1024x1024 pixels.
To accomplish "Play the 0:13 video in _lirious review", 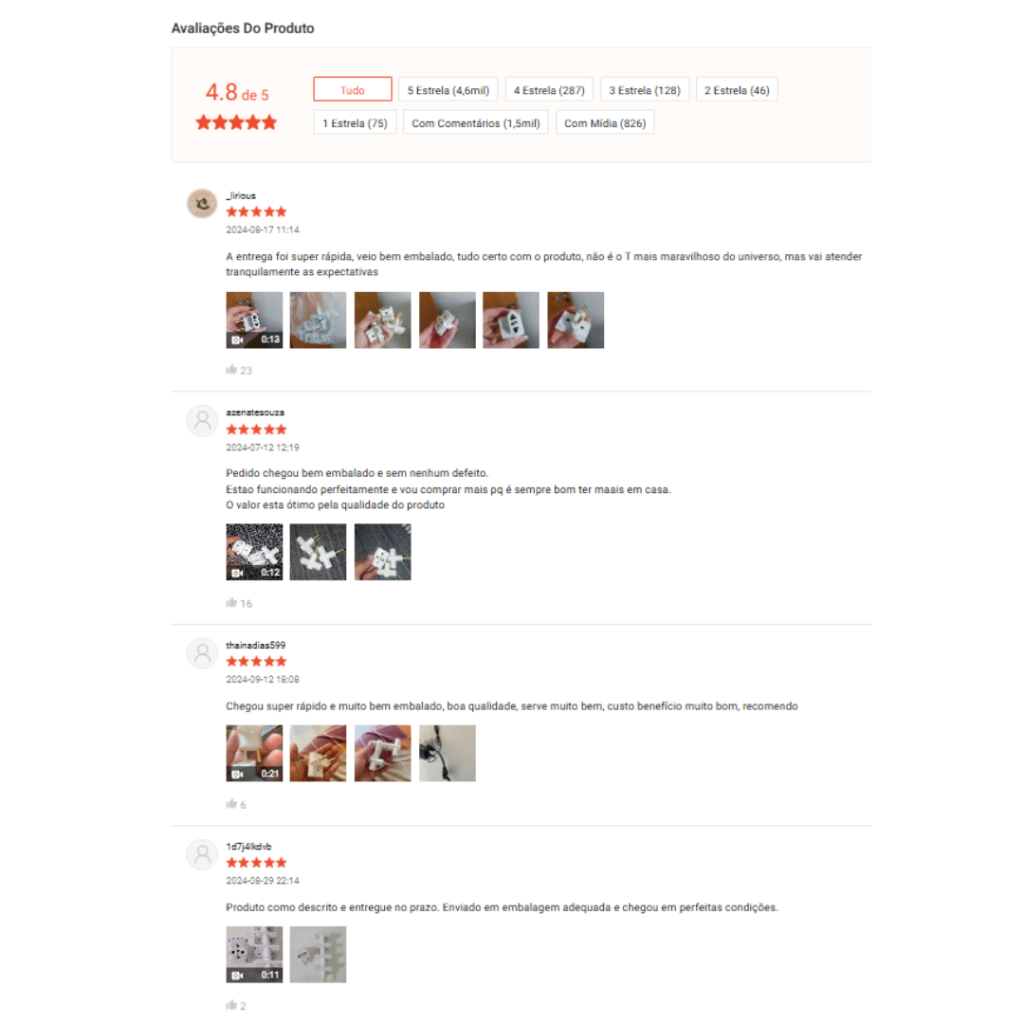I will 254,320.
